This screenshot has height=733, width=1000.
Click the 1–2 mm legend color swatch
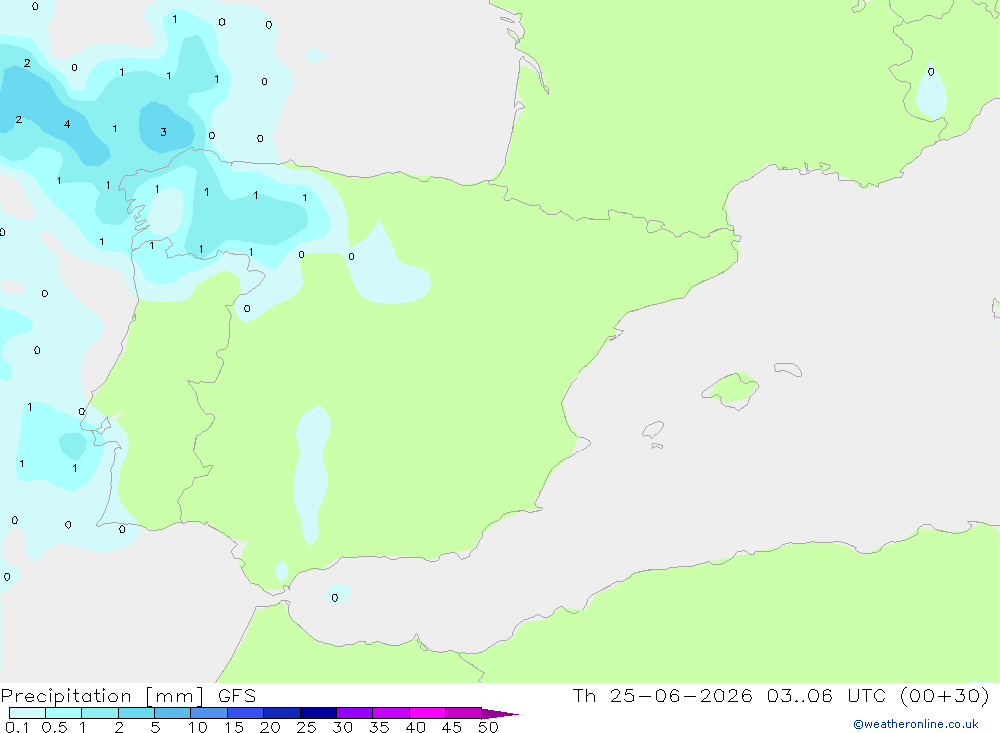[99, 713]
